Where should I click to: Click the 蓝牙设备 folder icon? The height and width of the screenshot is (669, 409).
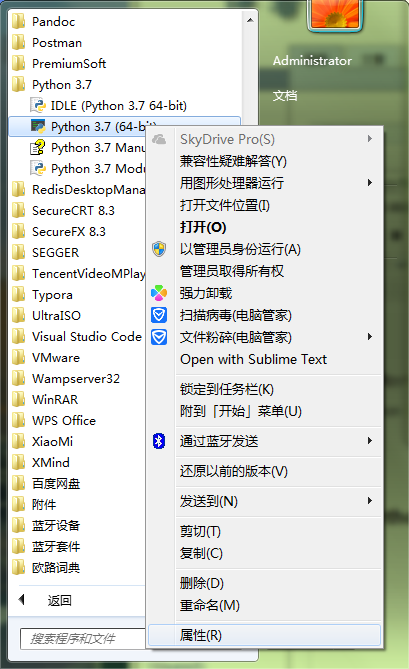coord(18,525)
